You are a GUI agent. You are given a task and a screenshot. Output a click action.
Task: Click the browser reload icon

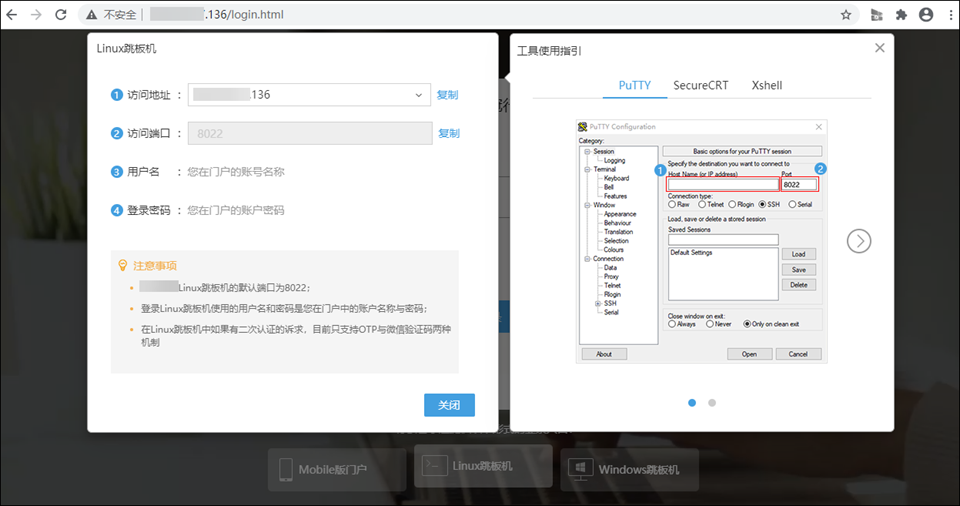[x=60, y=15]
